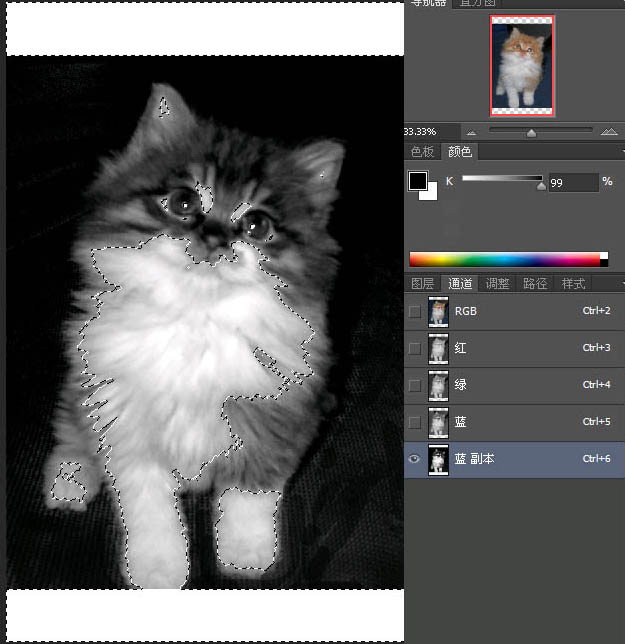The height and width of the screenshot is (644, 625).
Task: Click the zoom out small mountains icon
Action: click(470, 132)
